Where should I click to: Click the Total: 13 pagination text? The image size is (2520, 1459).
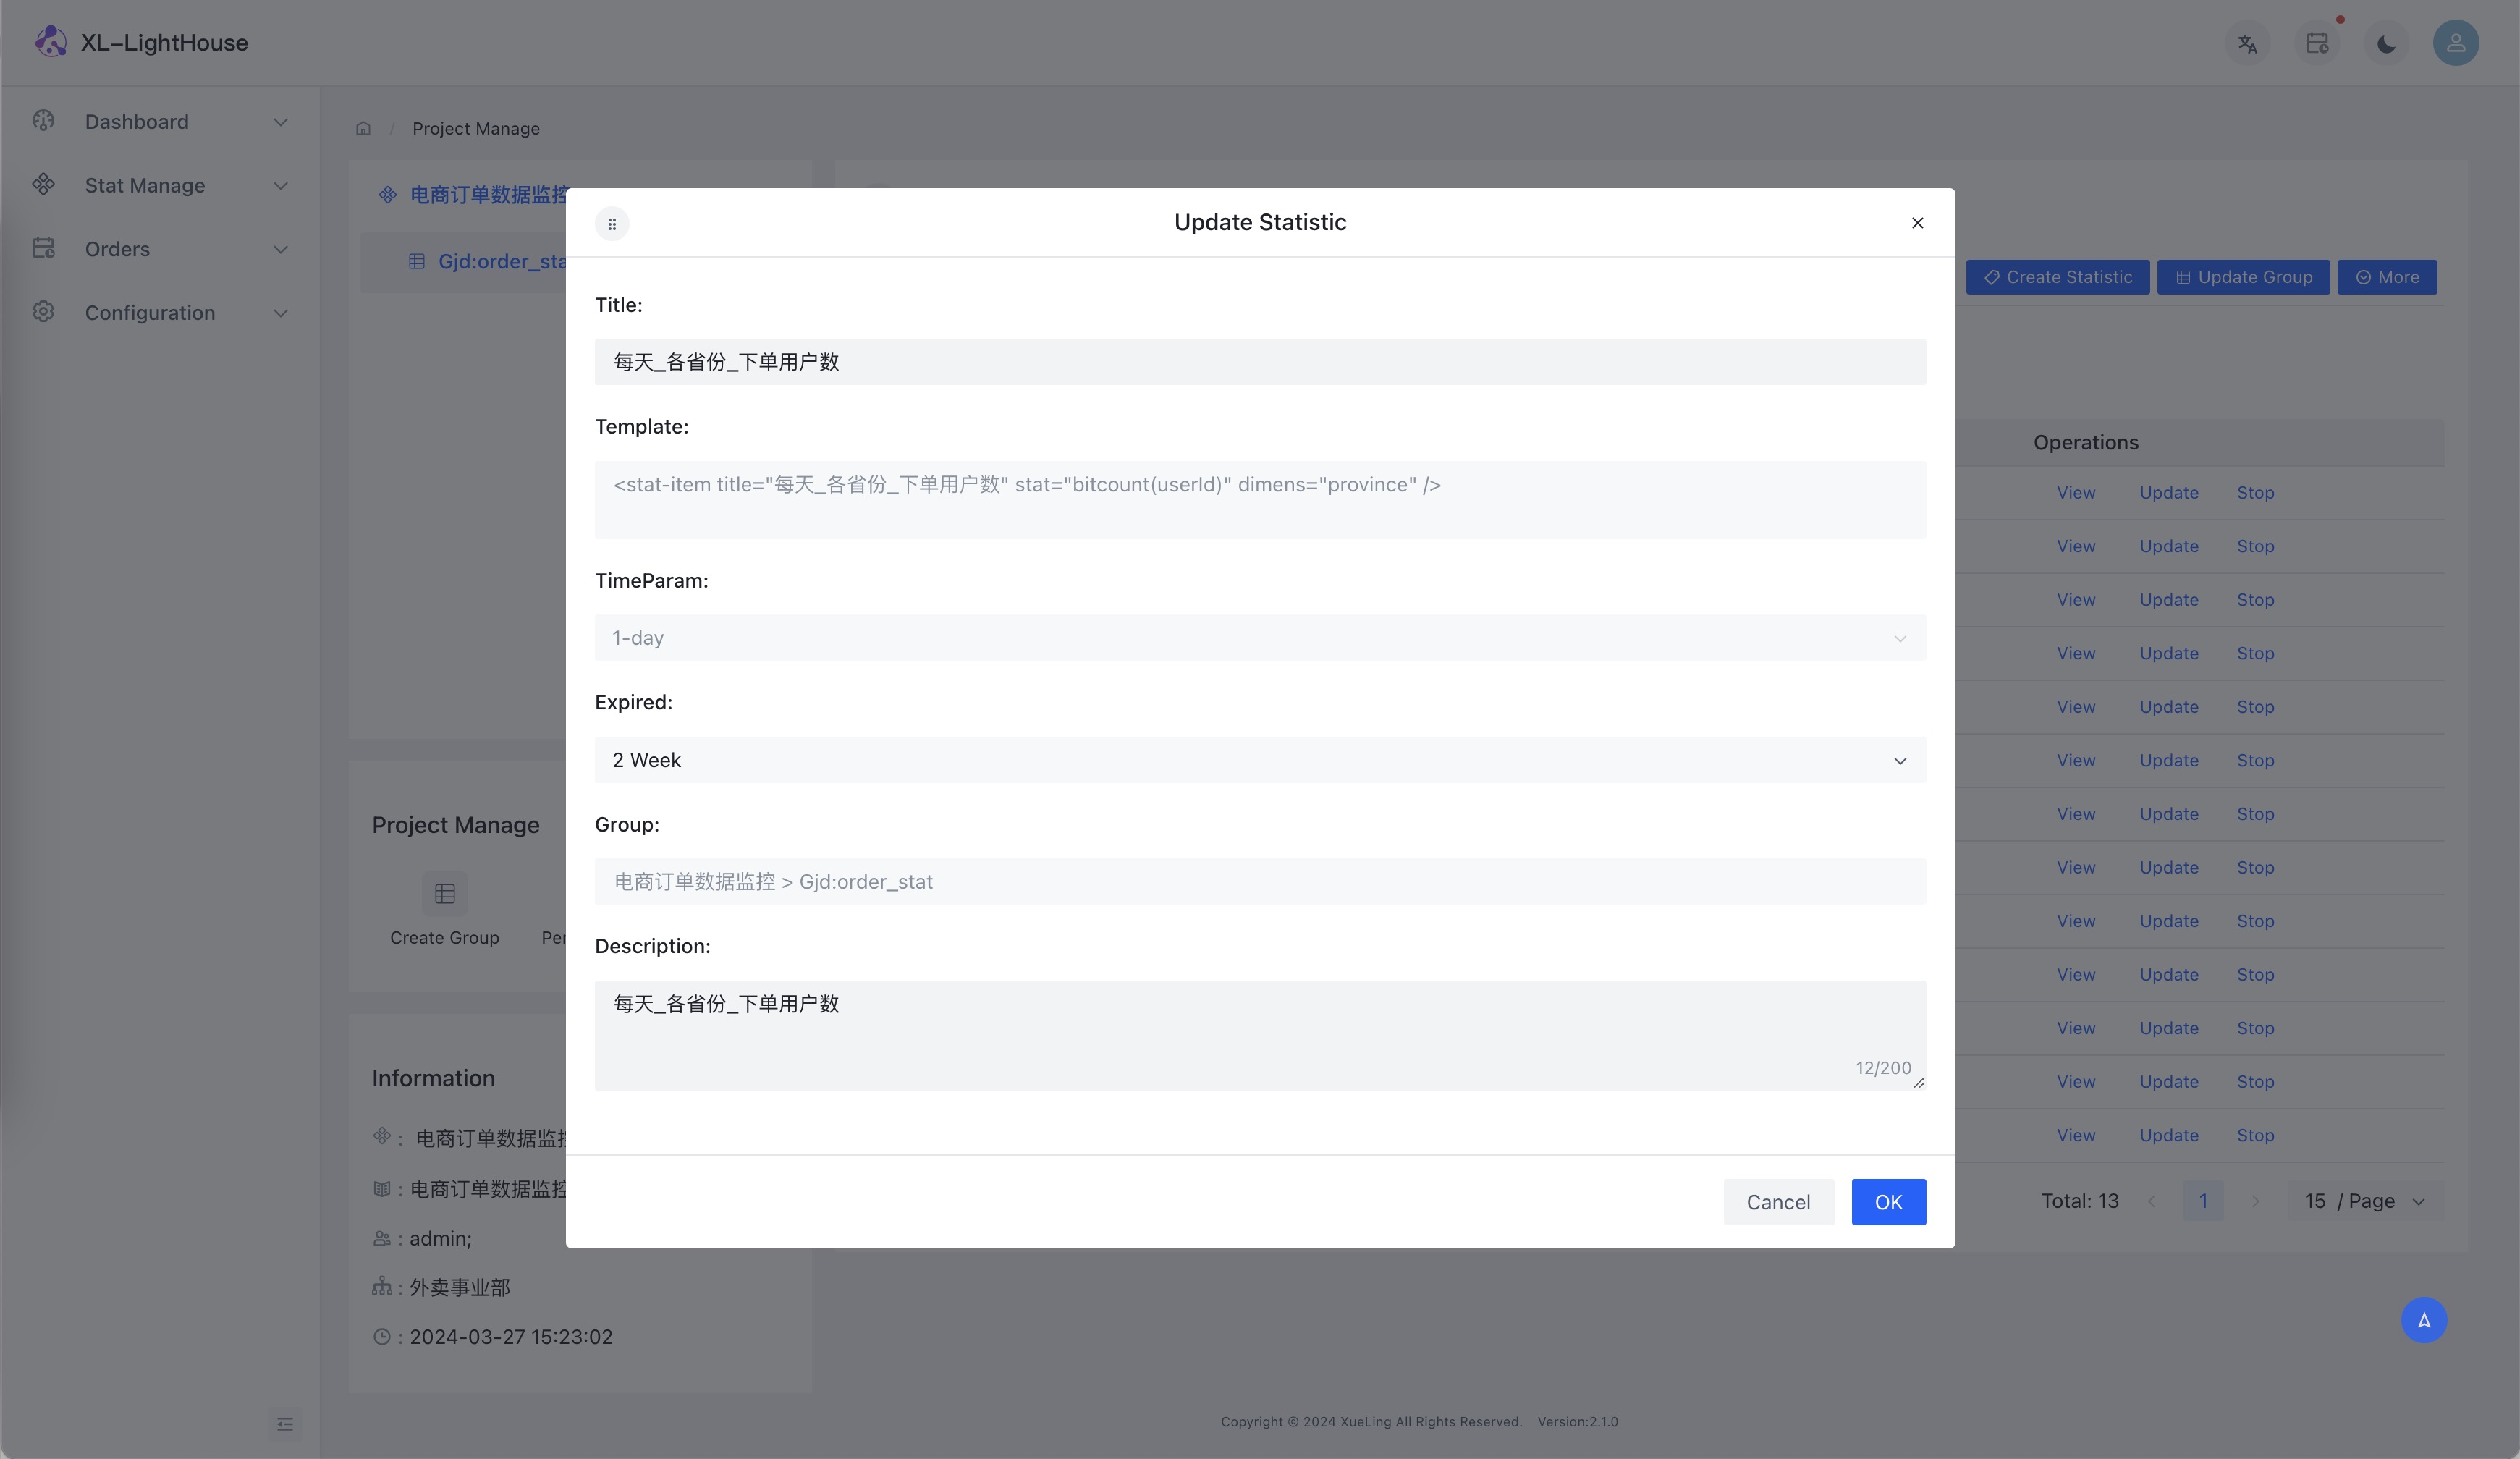(2080, 1201)
